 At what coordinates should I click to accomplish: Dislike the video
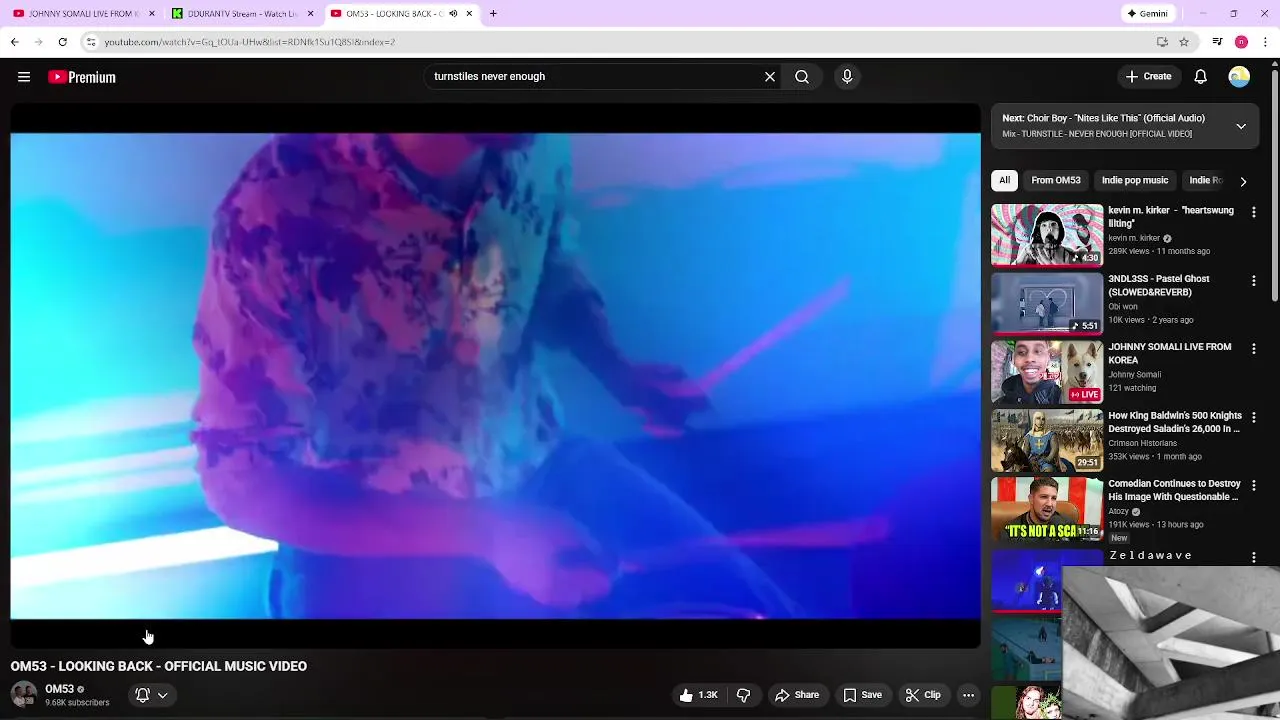coord(743,695)
